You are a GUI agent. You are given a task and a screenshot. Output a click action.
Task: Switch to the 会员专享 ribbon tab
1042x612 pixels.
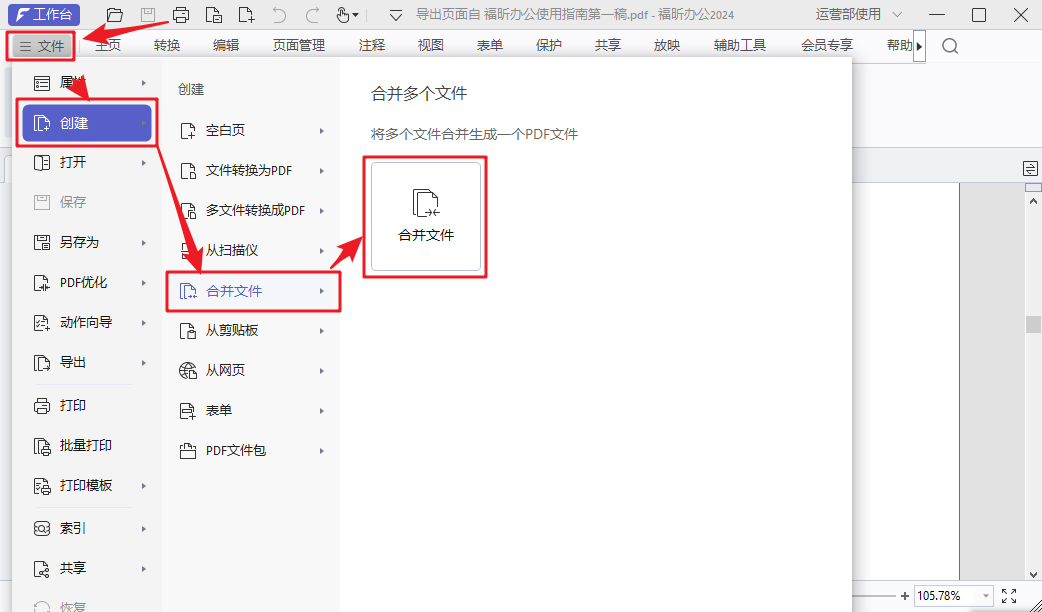point(827,45)
